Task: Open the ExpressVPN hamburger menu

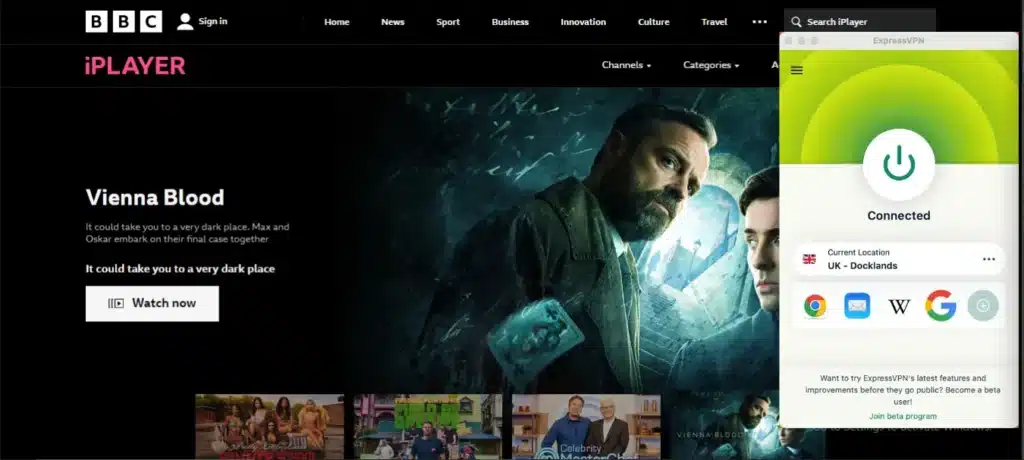Action: [x=797, y=70]
